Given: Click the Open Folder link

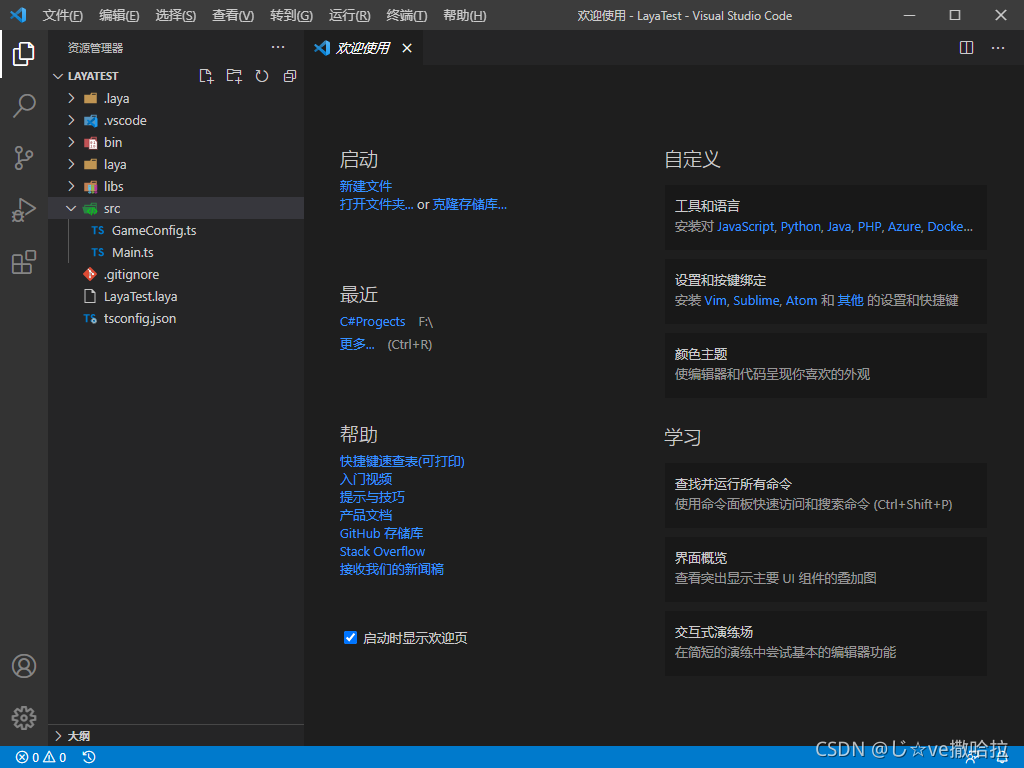Looking at the screenshot, I should 376,204.
